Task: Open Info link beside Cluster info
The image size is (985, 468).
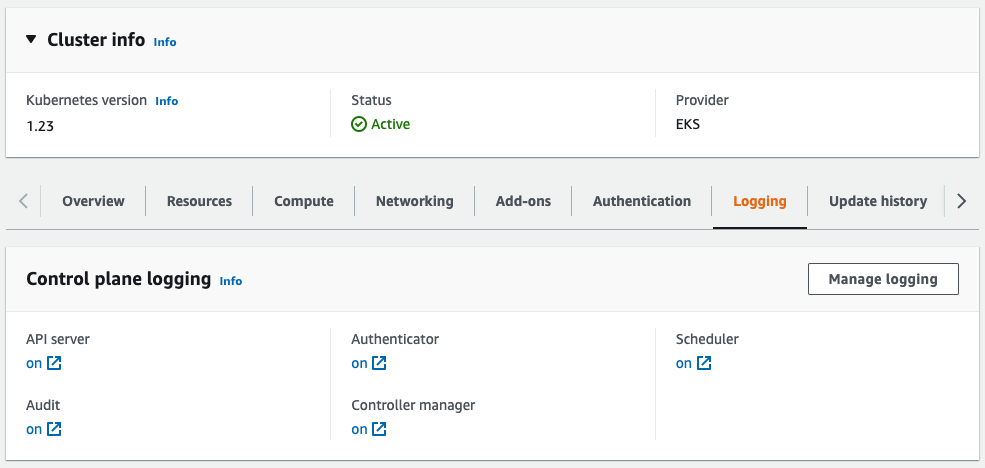Action: [165, 42]
